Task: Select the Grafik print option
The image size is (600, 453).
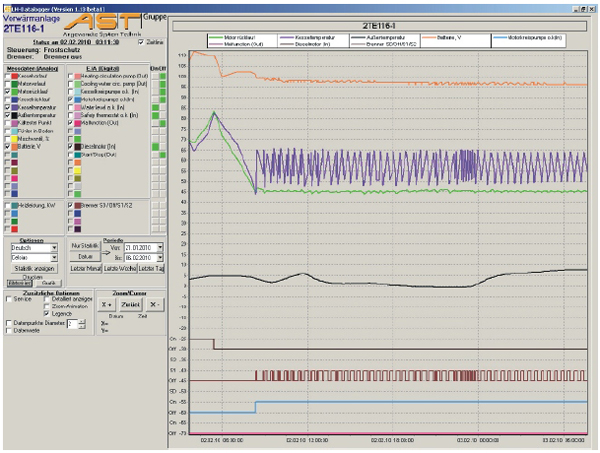Action: (49, 284)
